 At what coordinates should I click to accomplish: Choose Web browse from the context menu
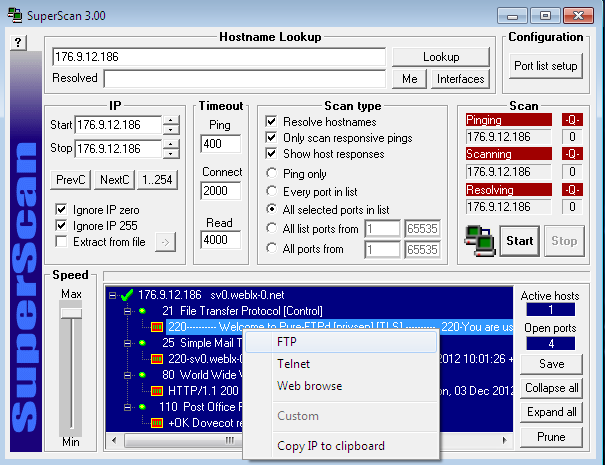[x=341, y=386]
